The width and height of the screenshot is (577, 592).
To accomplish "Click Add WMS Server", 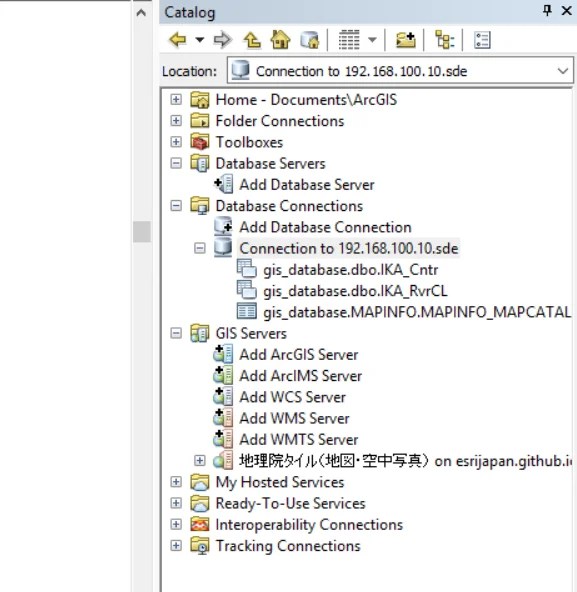I will tap(294, 418).
